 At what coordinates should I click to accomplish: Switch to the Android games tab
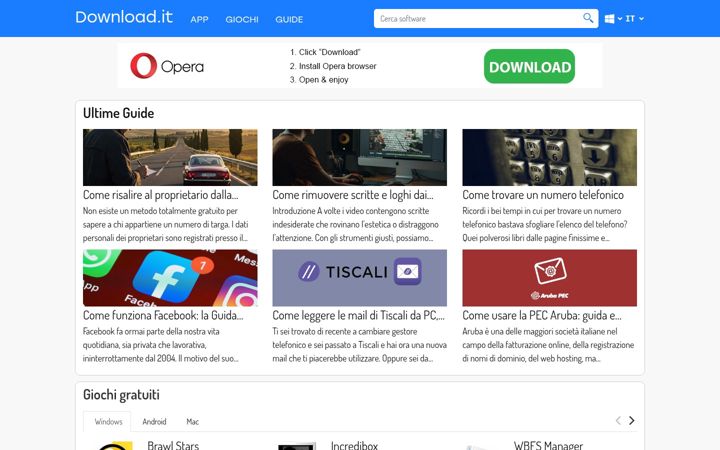[x=154, y=422]
